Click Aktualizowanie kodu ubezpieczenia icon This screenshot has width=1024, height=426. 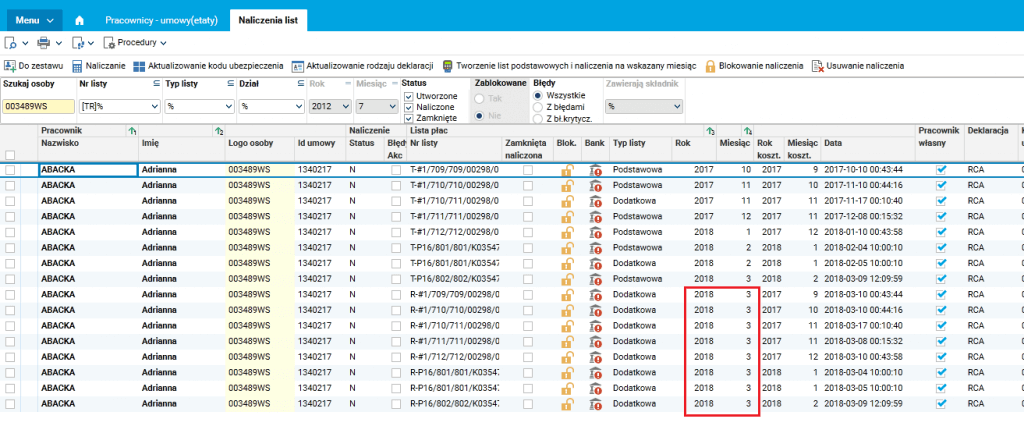[x=138, y=66]
